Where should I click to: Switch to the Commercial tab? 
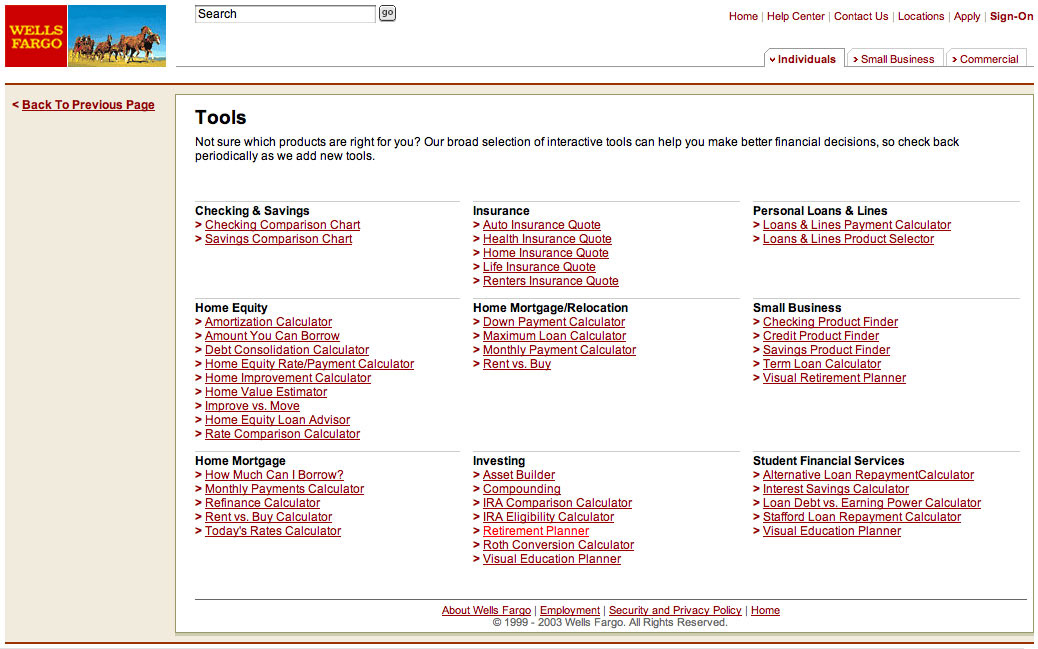click(x=986, y=58)
